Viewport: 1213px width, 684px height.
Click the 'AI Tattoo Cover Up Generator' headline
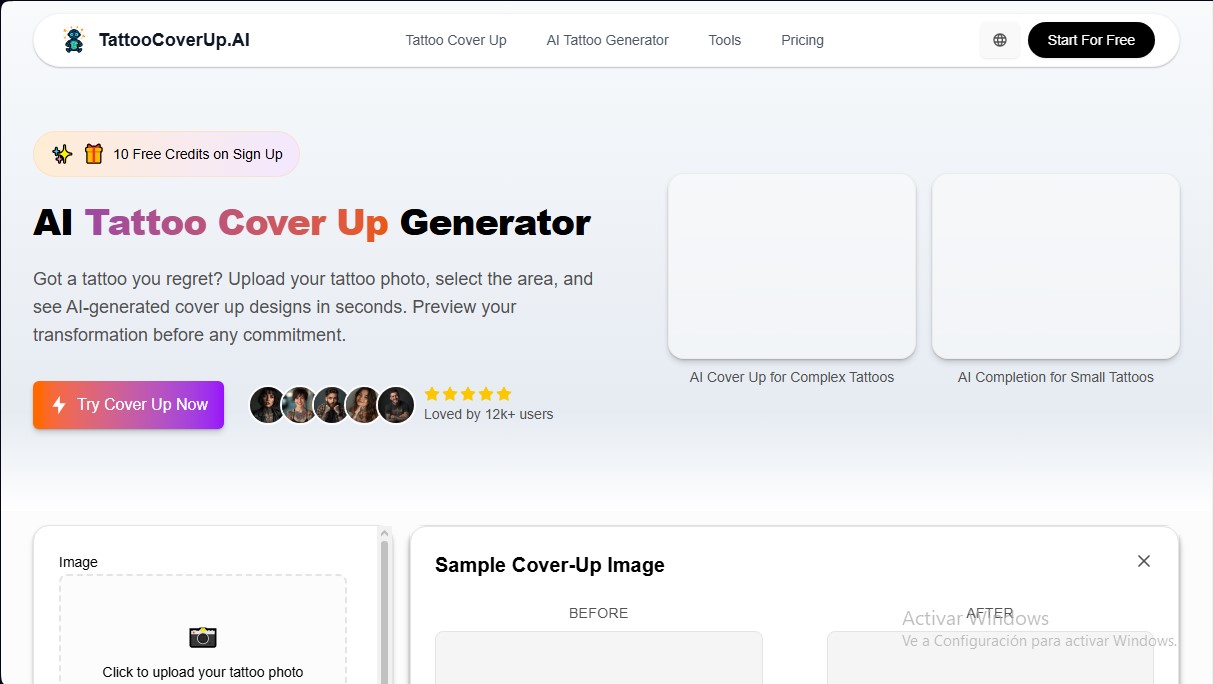click(x=312, y=222)
